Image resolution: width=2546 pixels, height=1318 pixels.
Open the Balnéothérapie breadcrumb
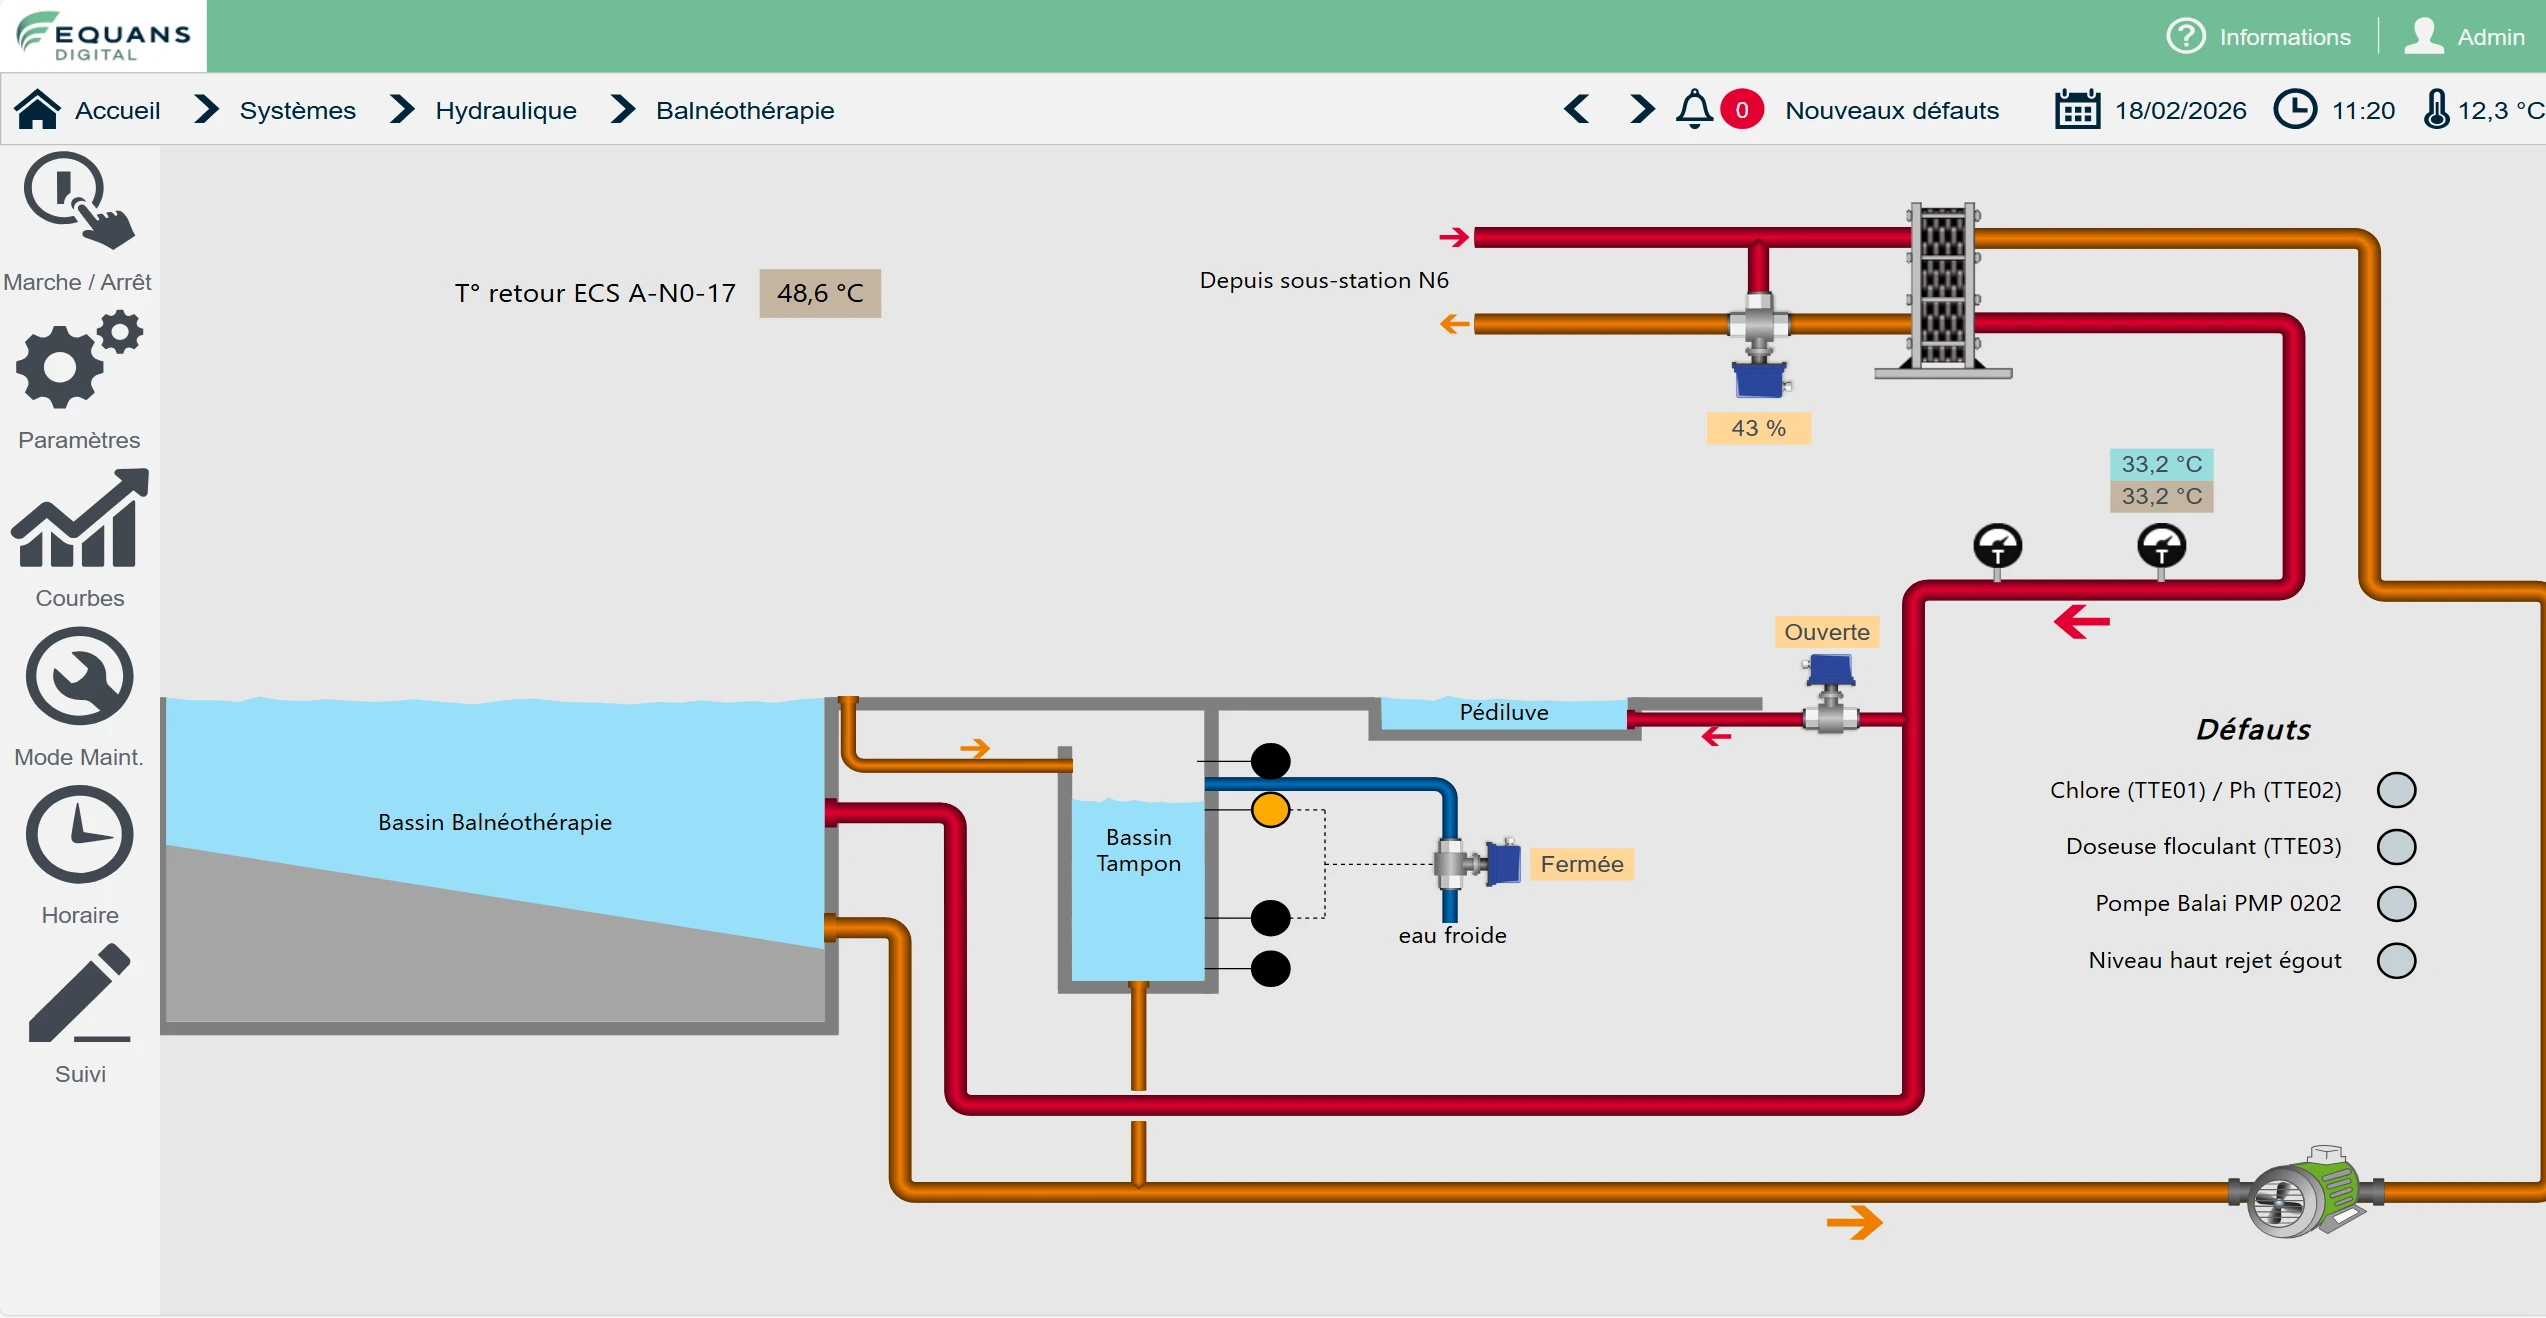745,110
